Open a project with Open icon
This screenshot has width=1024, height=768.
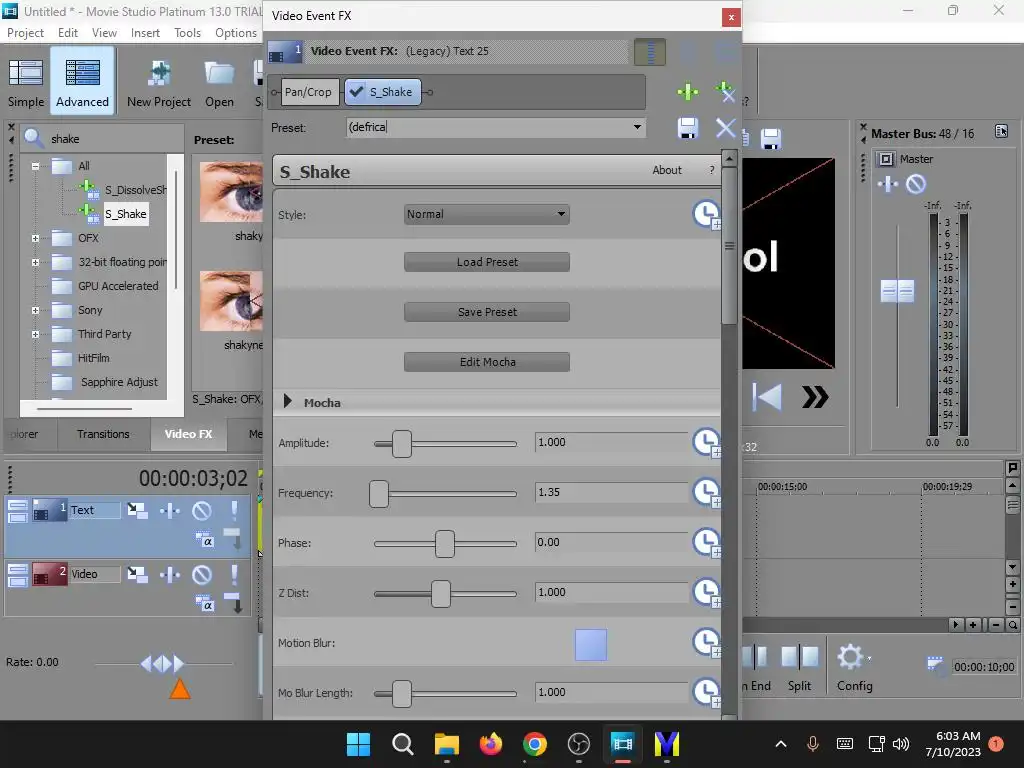coord(219,83)
